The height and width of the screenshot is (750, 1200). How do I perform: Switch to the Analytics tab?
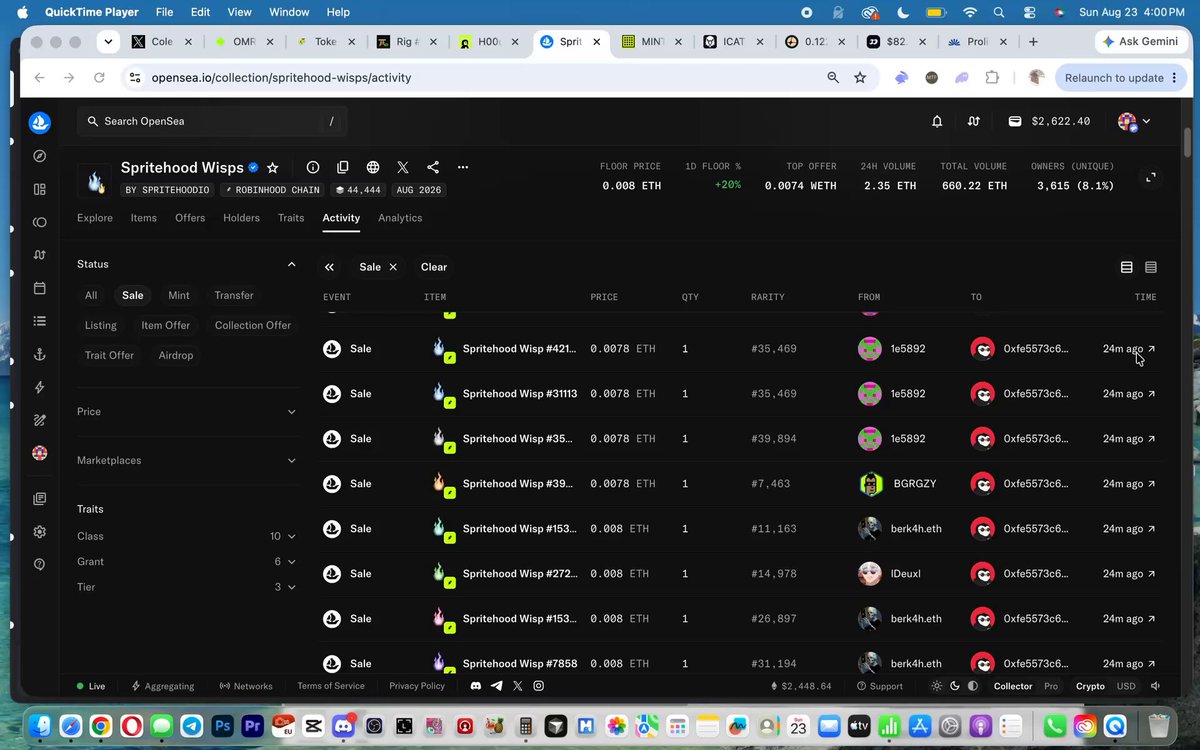pos(400,218)
